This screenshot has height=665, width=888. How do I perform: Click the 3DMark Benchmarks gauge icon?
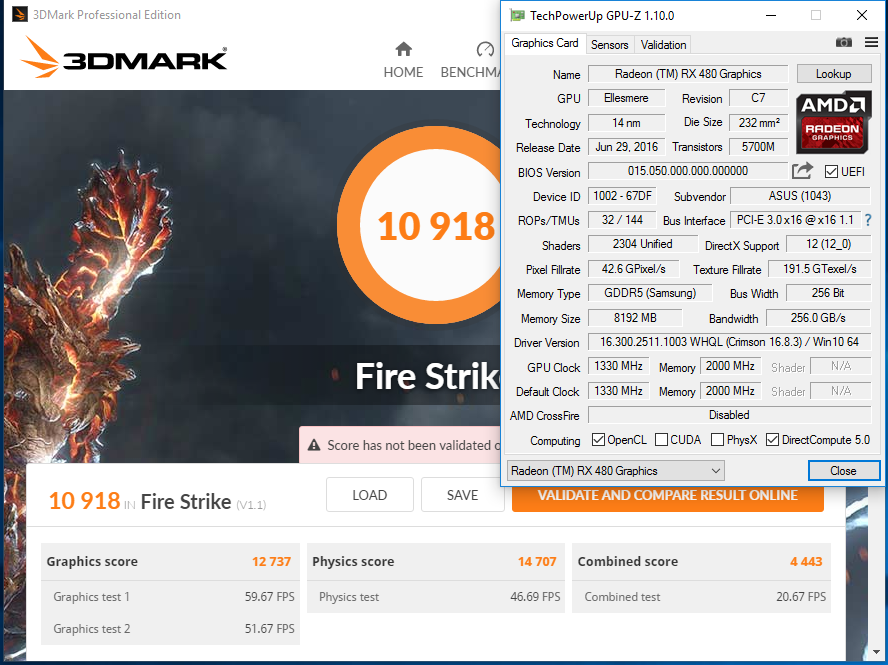[485, 49]
